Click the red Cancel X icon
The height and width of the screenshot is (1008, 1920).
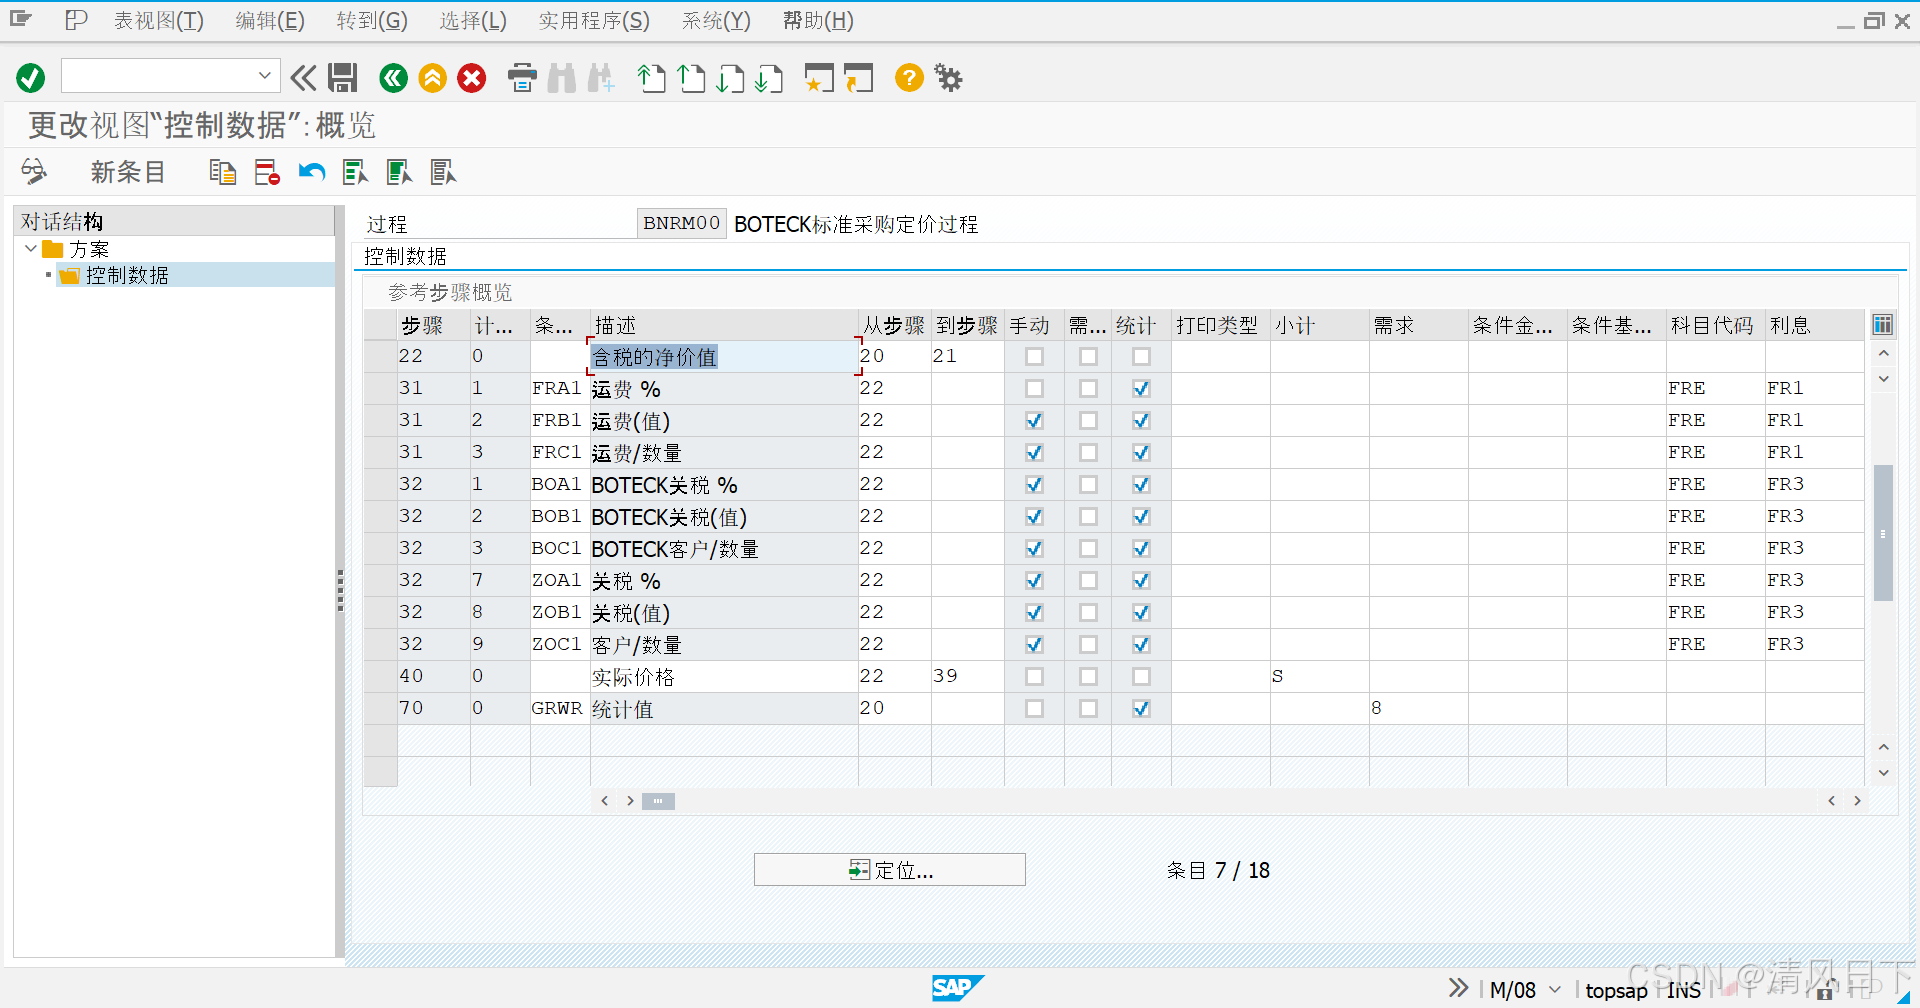472,78
